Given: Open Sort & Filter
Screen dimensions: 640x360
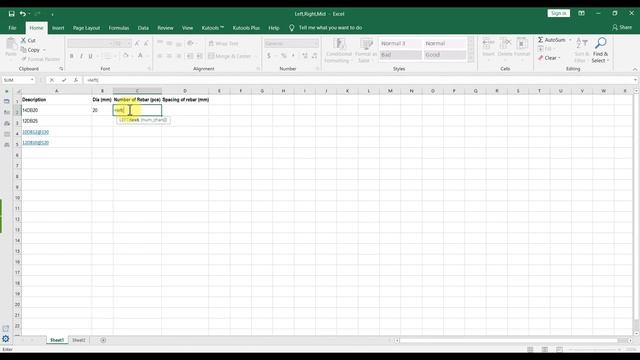Looking at the screenshot, I should pos(582,50).
